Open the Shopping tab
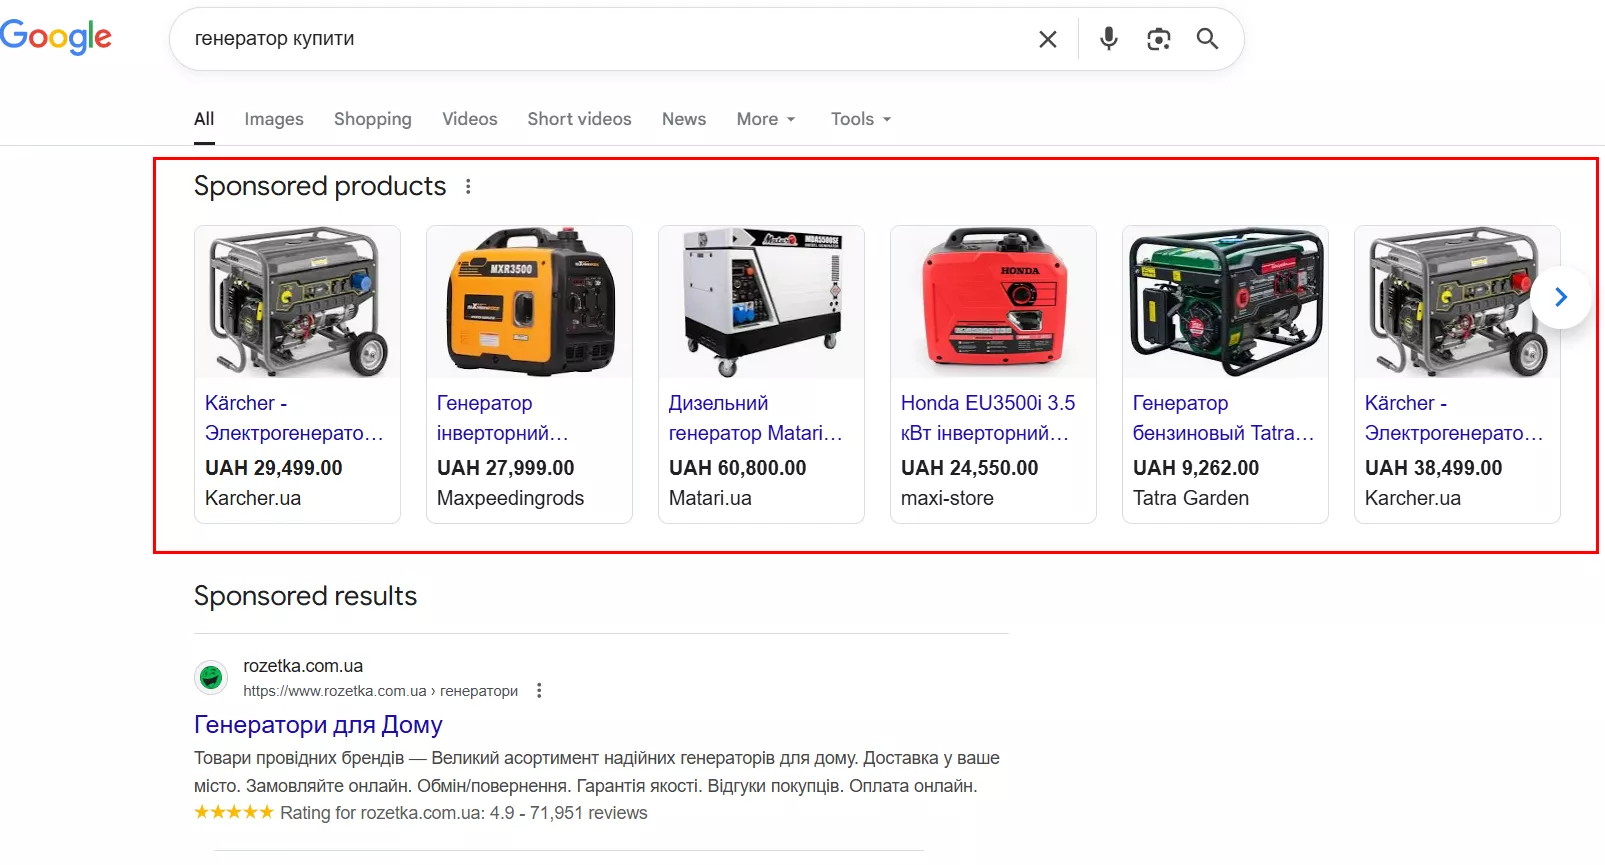The height and width of the screenshot is (865, 1605). point(373,119)
